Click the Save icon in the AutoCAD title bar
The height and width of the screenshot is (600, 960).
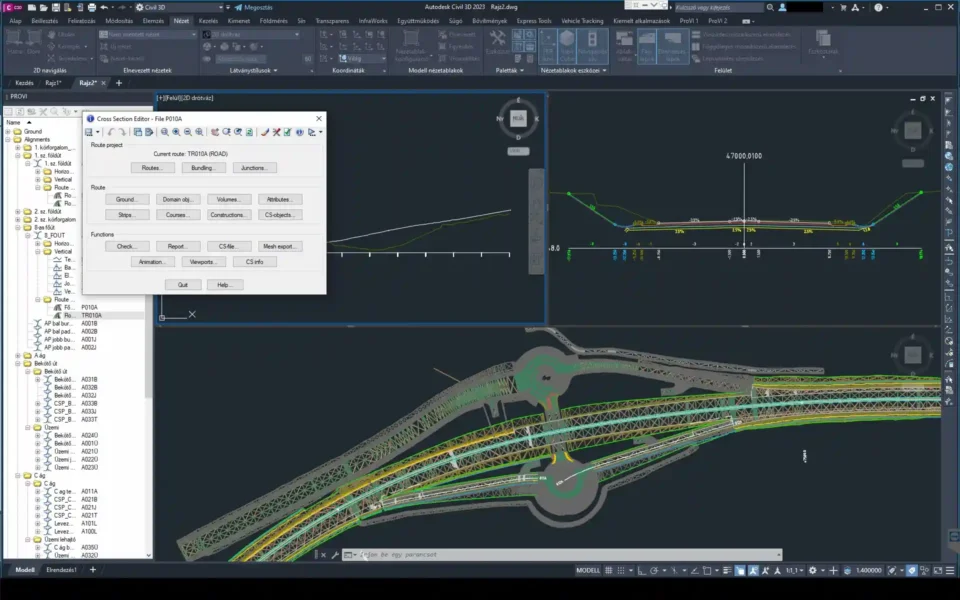56,7
